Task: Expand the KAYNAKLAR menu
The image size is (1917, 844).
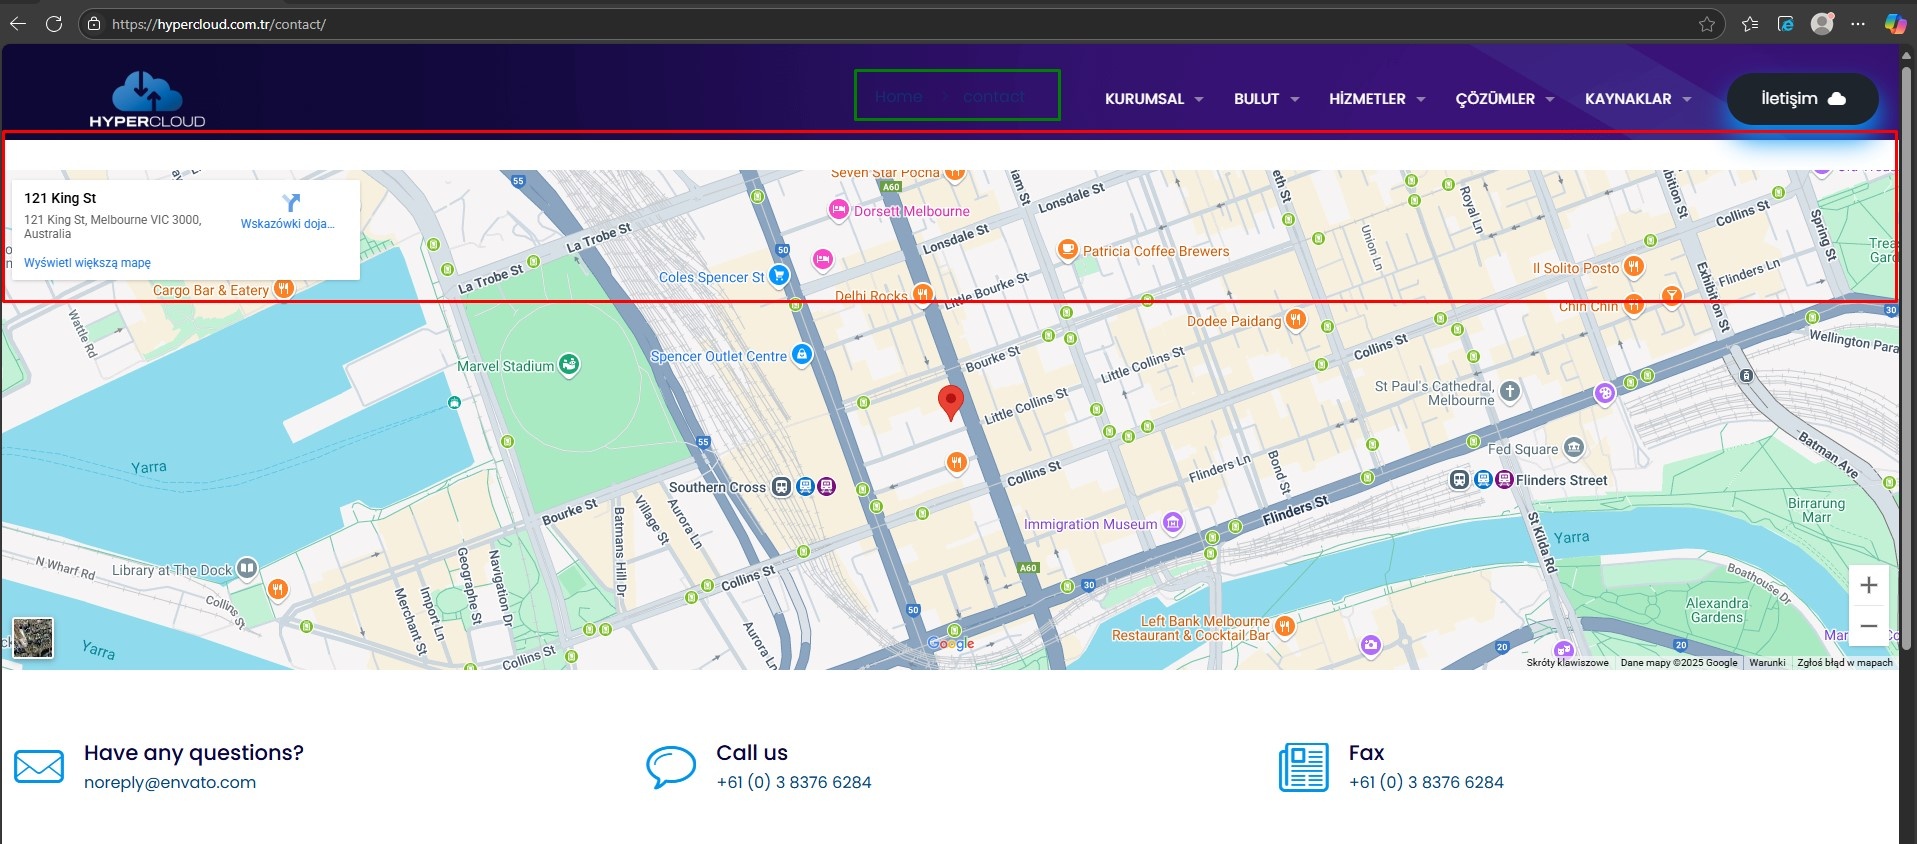Action: (x=1638, y=99)
